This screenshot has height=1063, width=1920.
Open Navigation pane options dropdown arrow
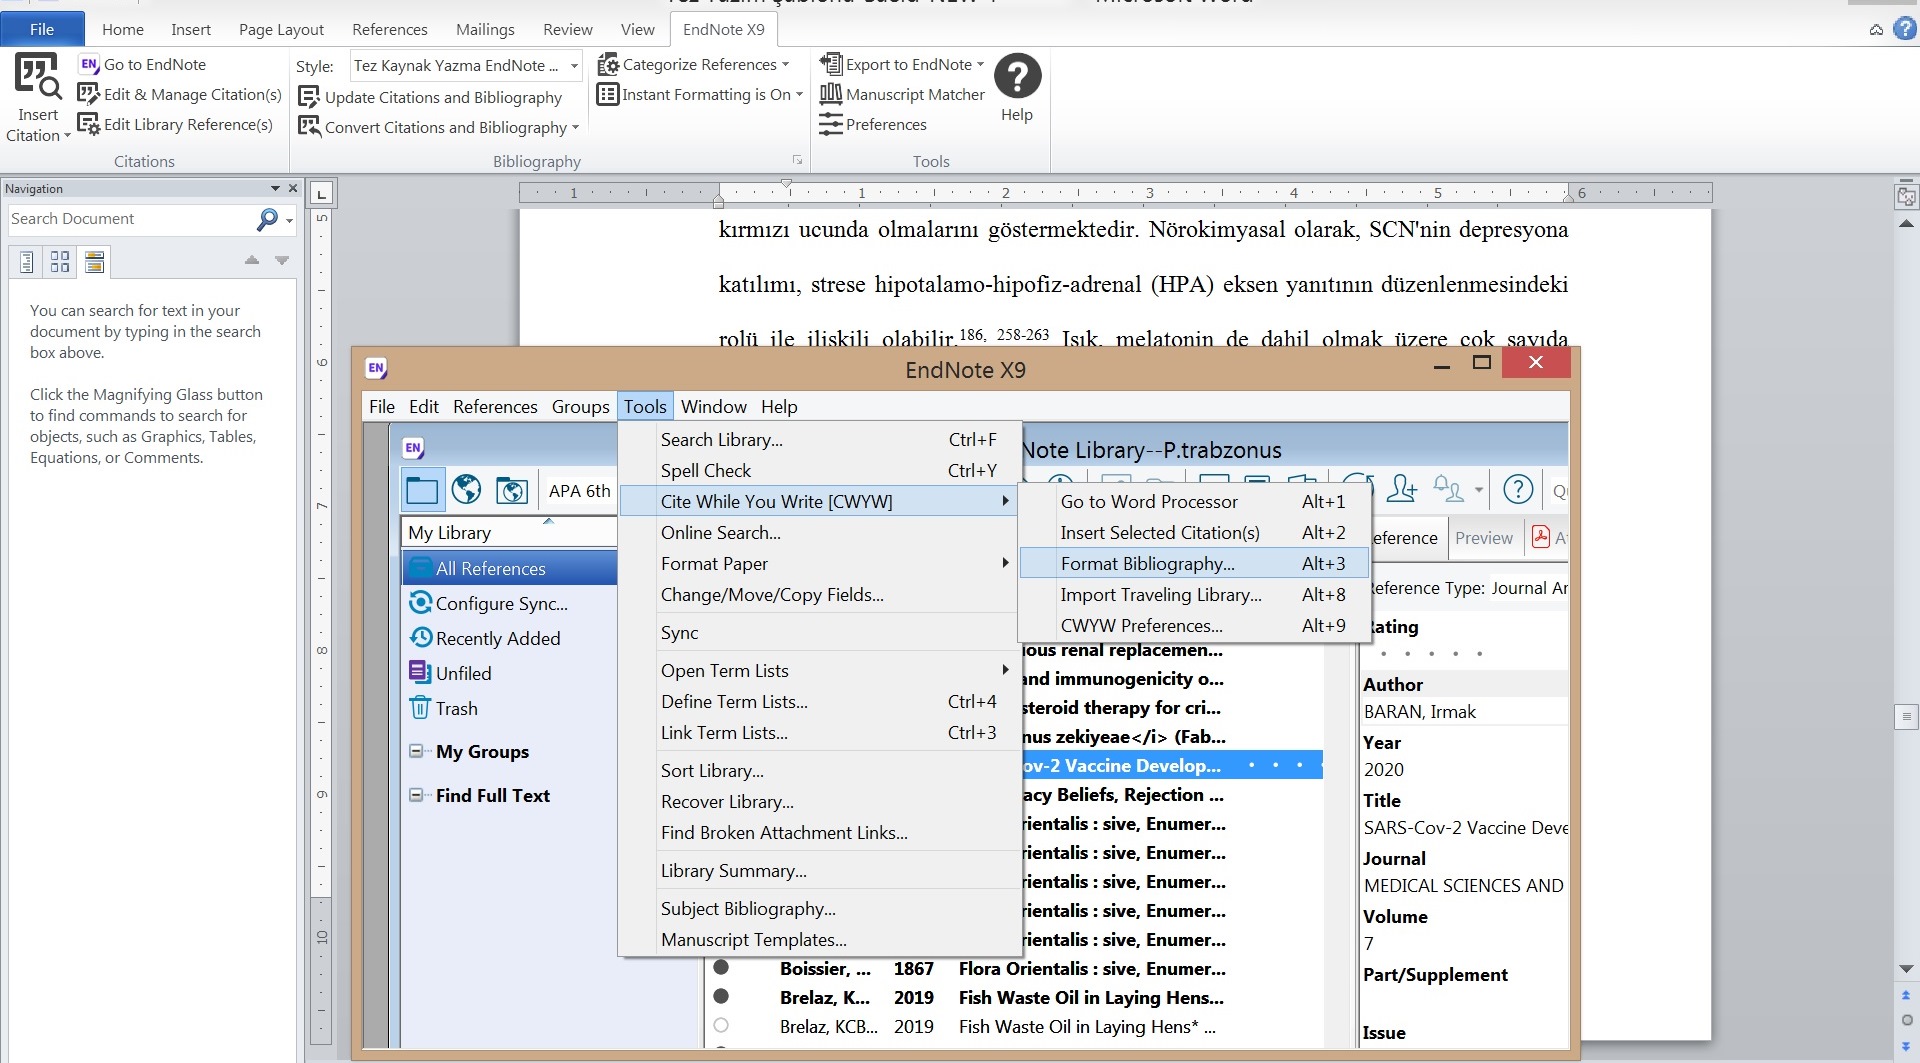pyautogui.click(x=275, y=188)
